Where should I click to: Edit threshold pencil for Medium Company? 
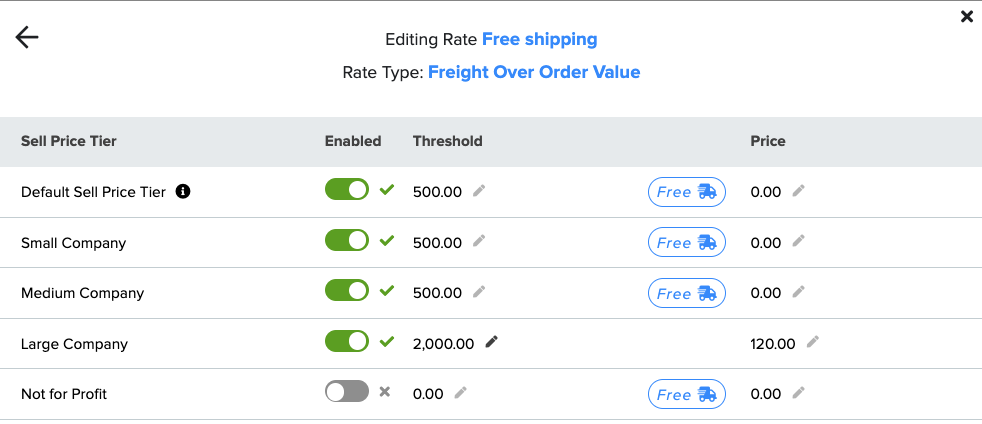click(x=479, y=291)
